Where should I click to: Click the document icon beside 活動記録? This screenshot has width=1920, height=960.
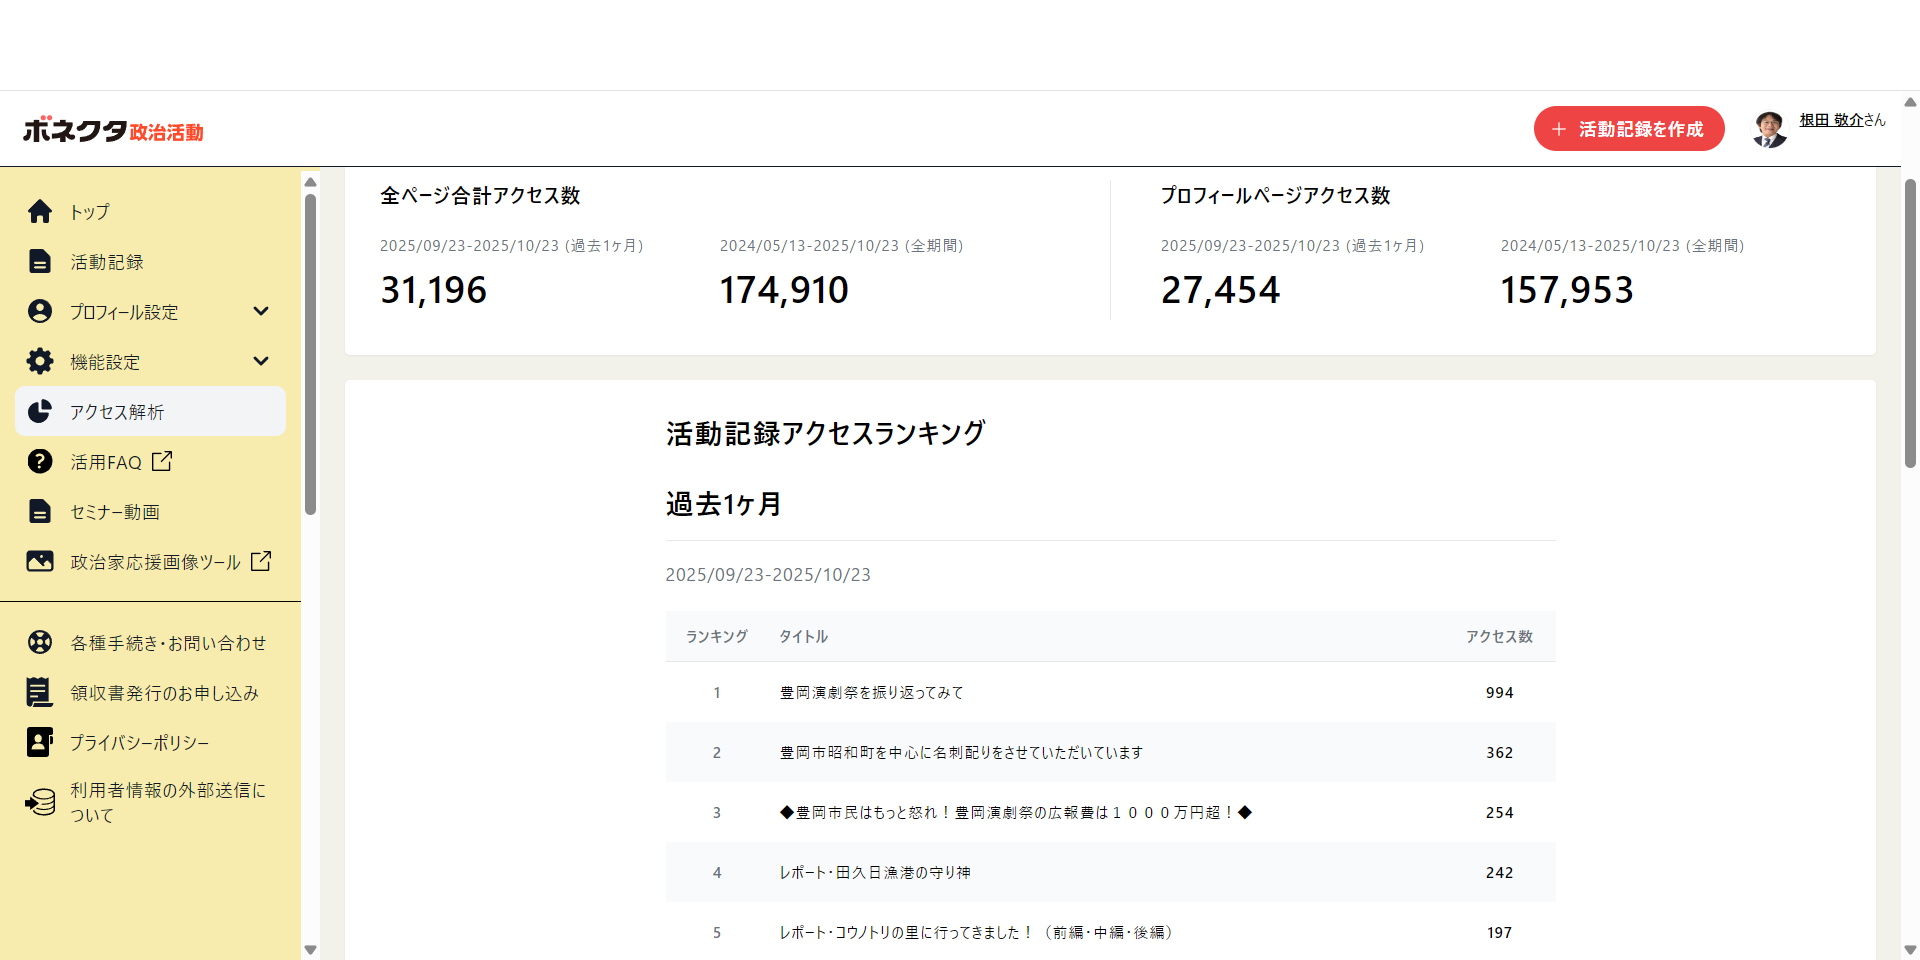40,262
